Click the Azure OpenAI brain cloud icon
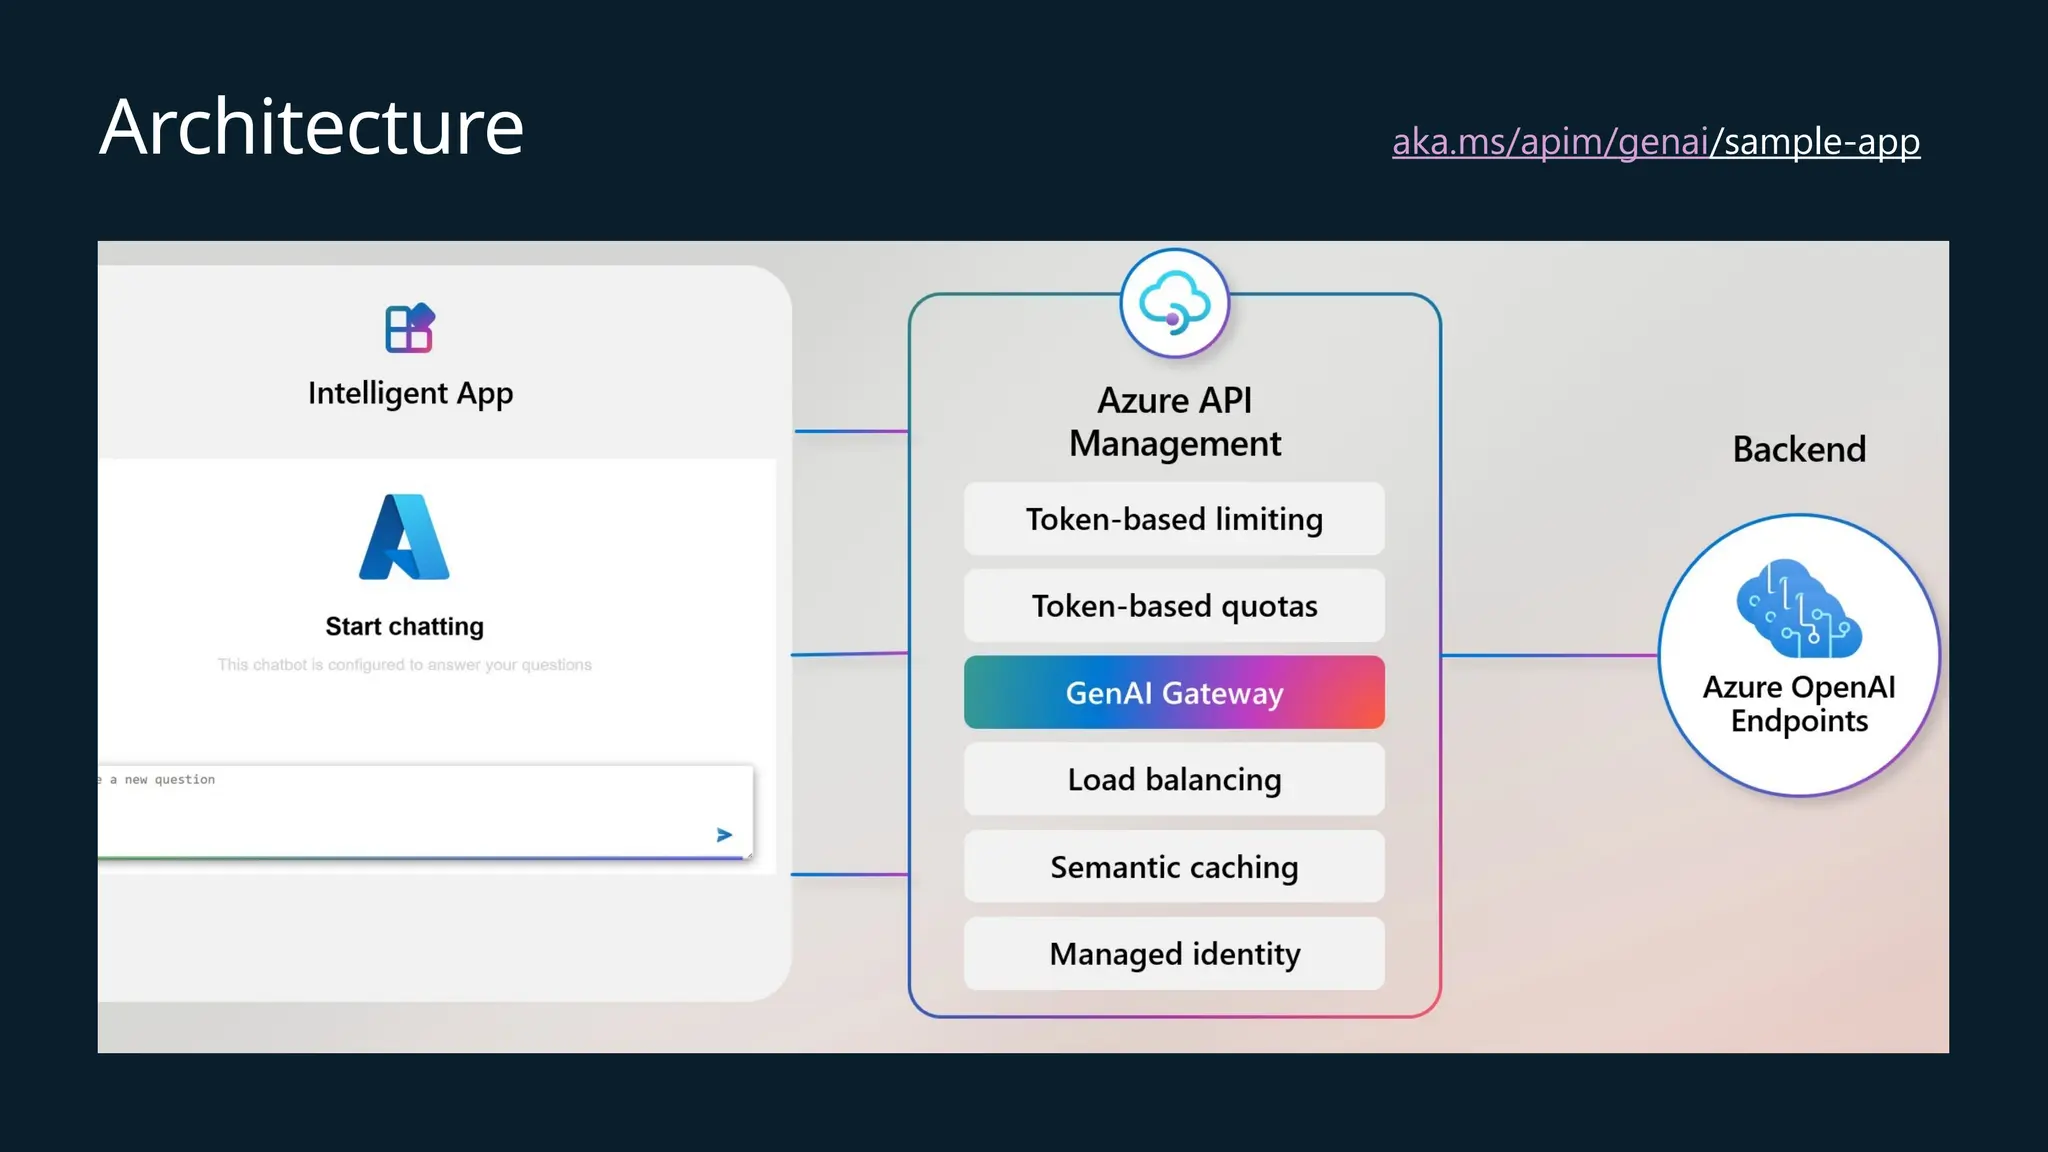 (1799, 608)
